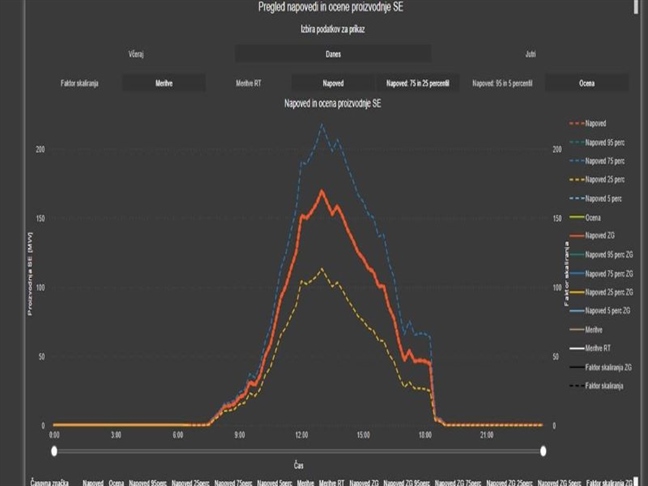Click the Čas axis title
Viewport: 648px width, 486px height.
(299, 465)
